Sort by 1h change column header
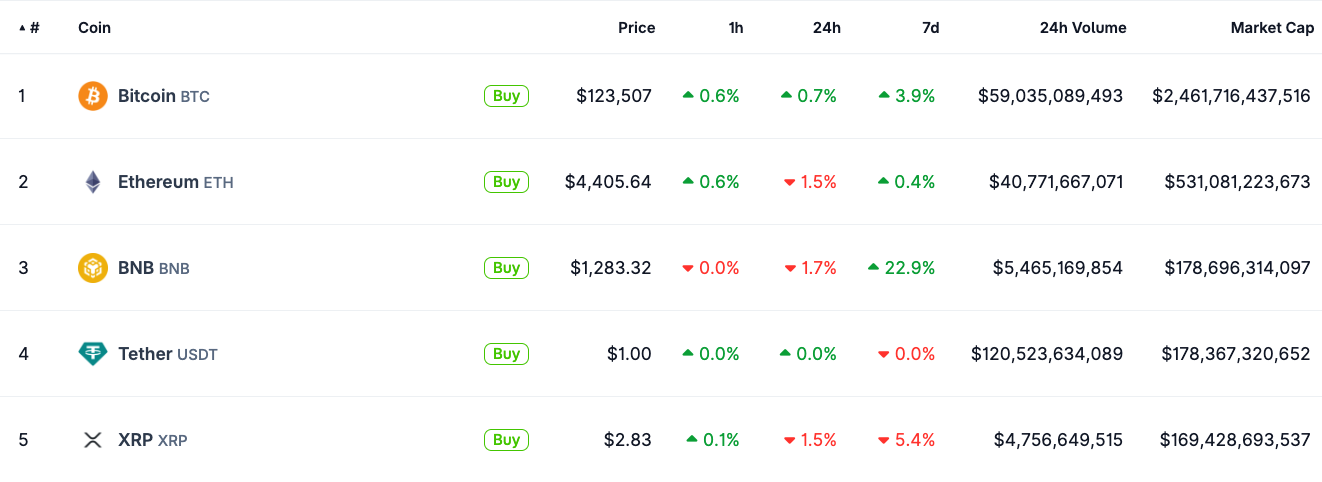This screenshot has height=482, width=1322. [736, 28]
